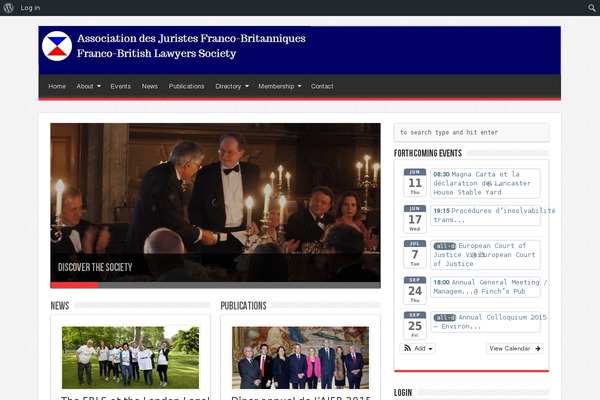Open the Publications formal group photo
Viewport: 600px width, 400px height.
pos(300,358)
